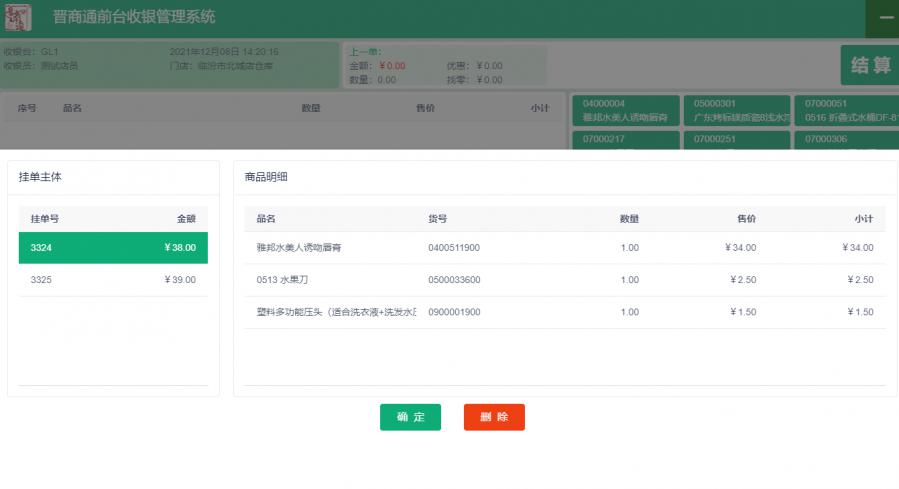Click the 金额 column header in order list
This screenshot has width=899, height=489.
(186, 219)
